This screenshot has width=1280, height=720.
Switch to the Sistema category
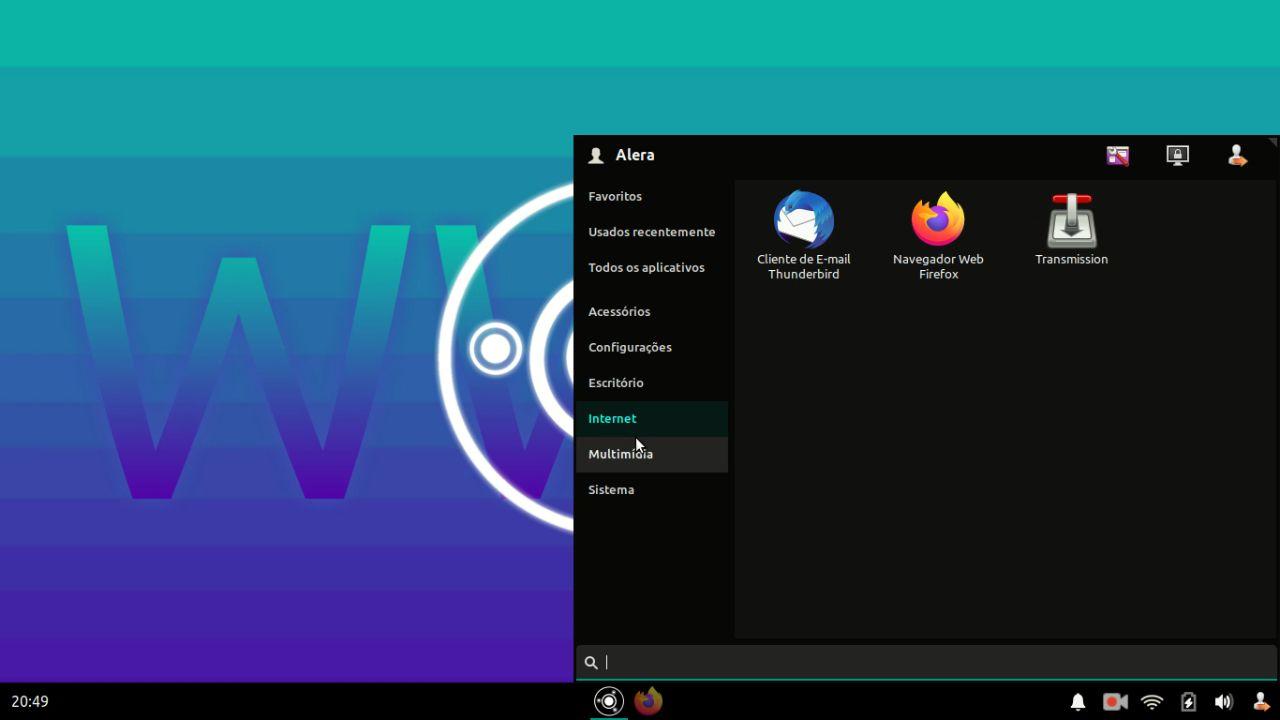(611, 489)
